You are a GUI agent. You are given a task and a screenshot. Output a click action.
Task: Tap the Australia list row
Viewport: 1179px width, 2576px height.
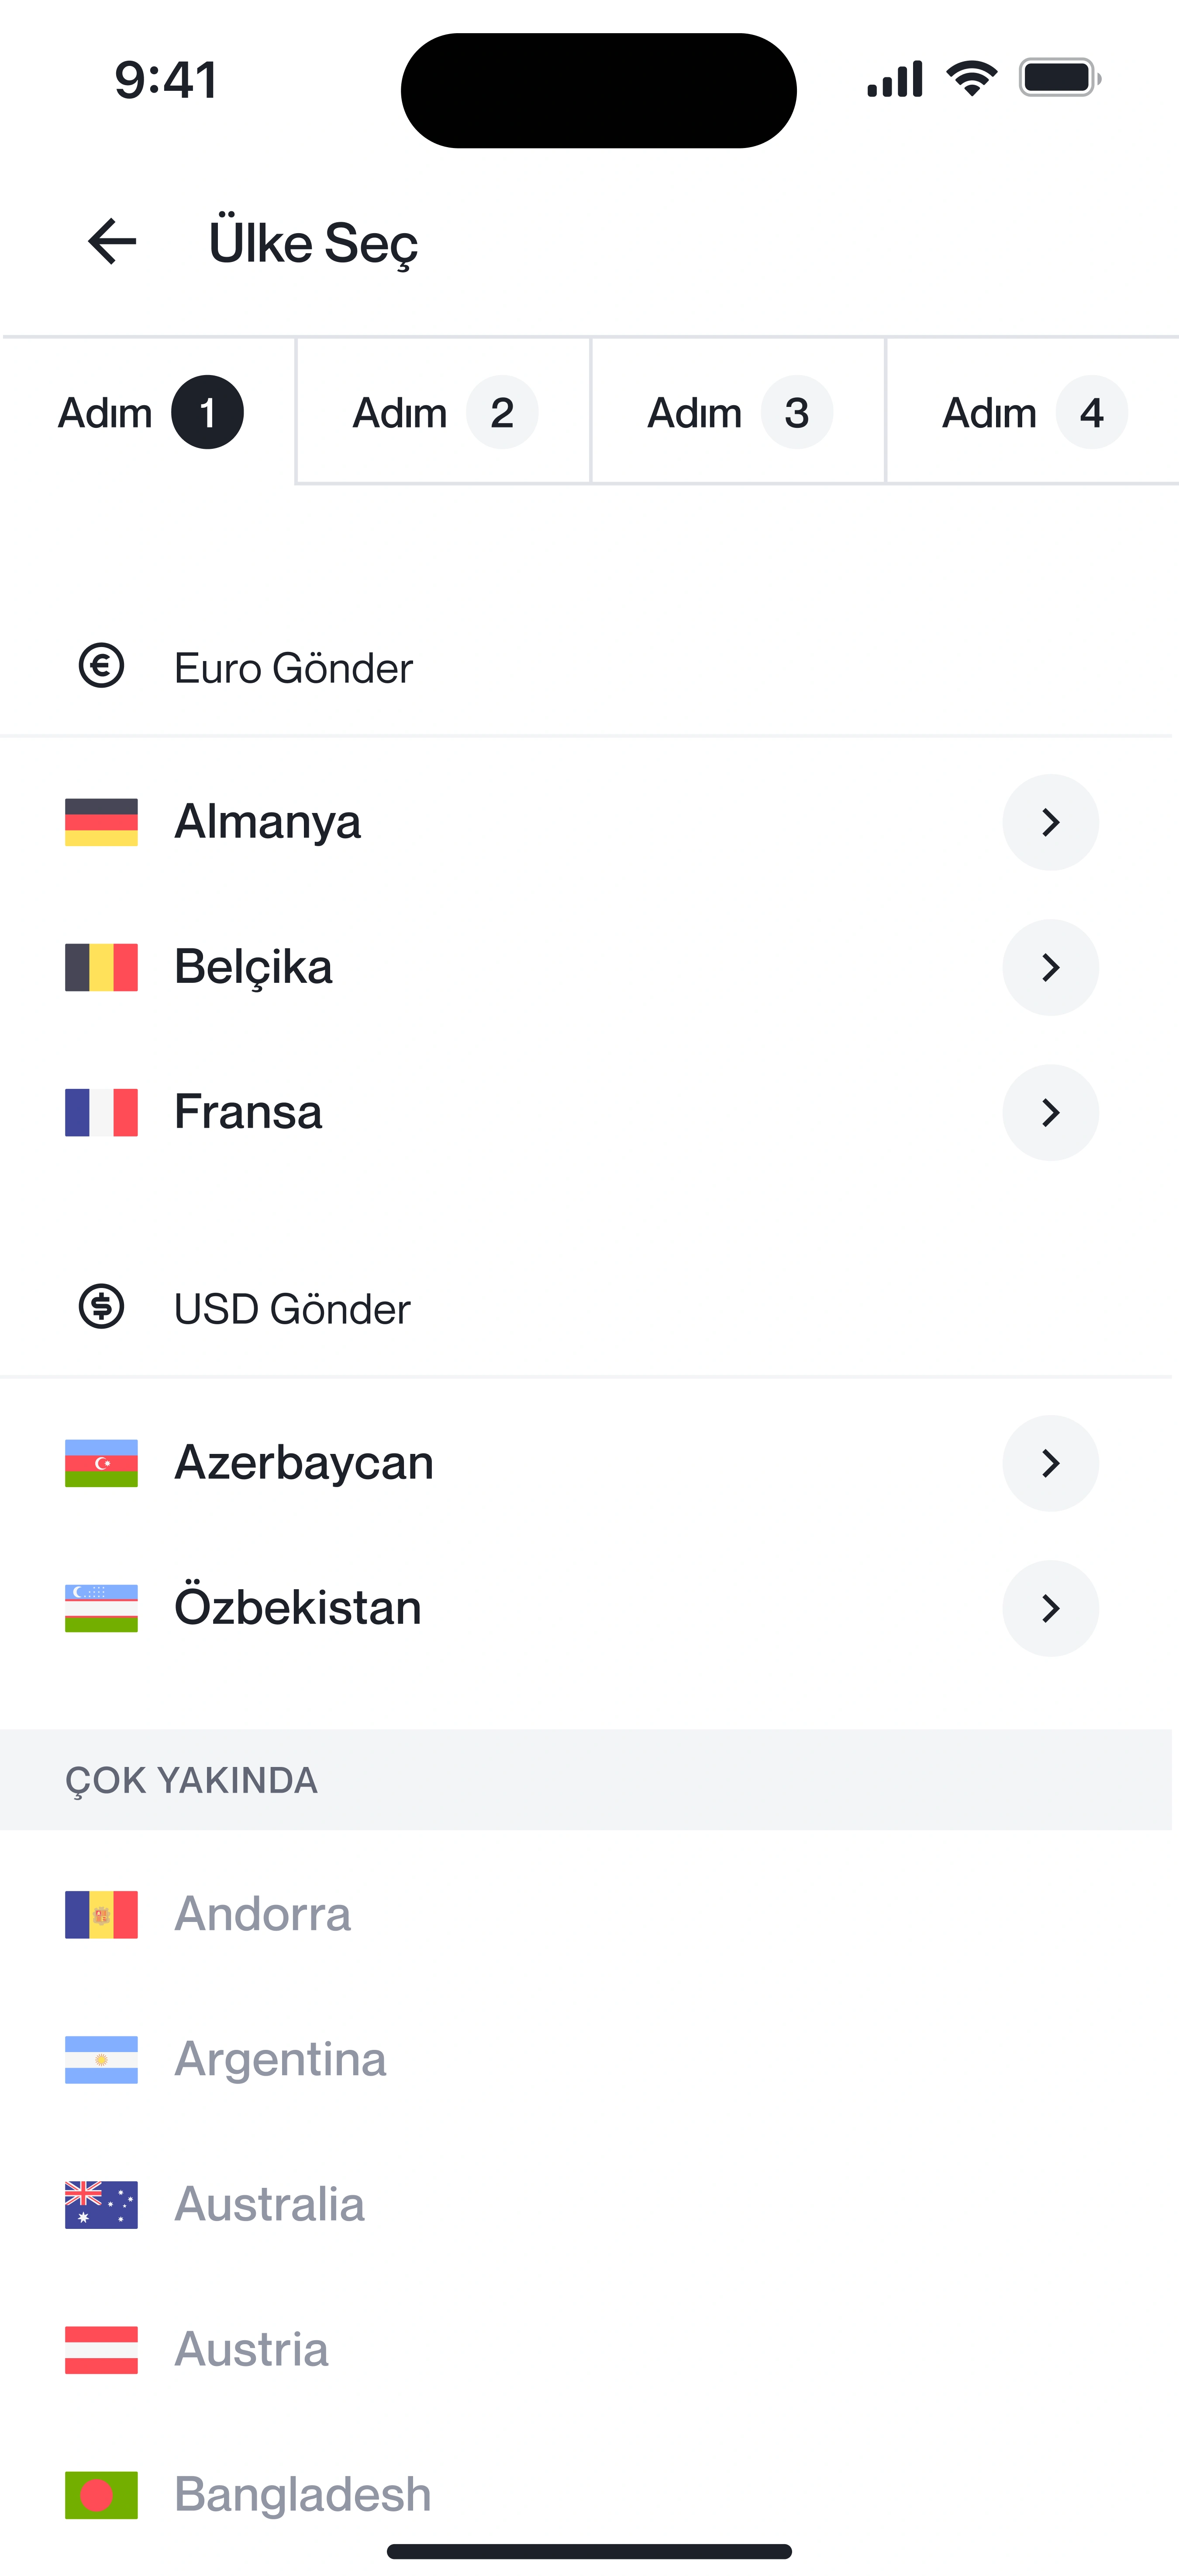pos(269,2204)
